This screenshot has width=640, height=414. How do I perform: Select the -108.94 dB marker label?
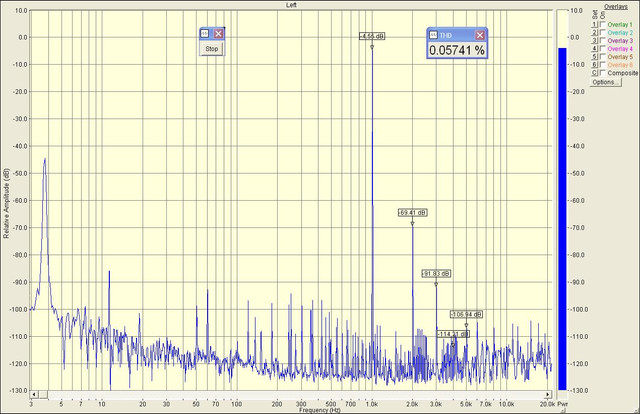tap(467, 314)
